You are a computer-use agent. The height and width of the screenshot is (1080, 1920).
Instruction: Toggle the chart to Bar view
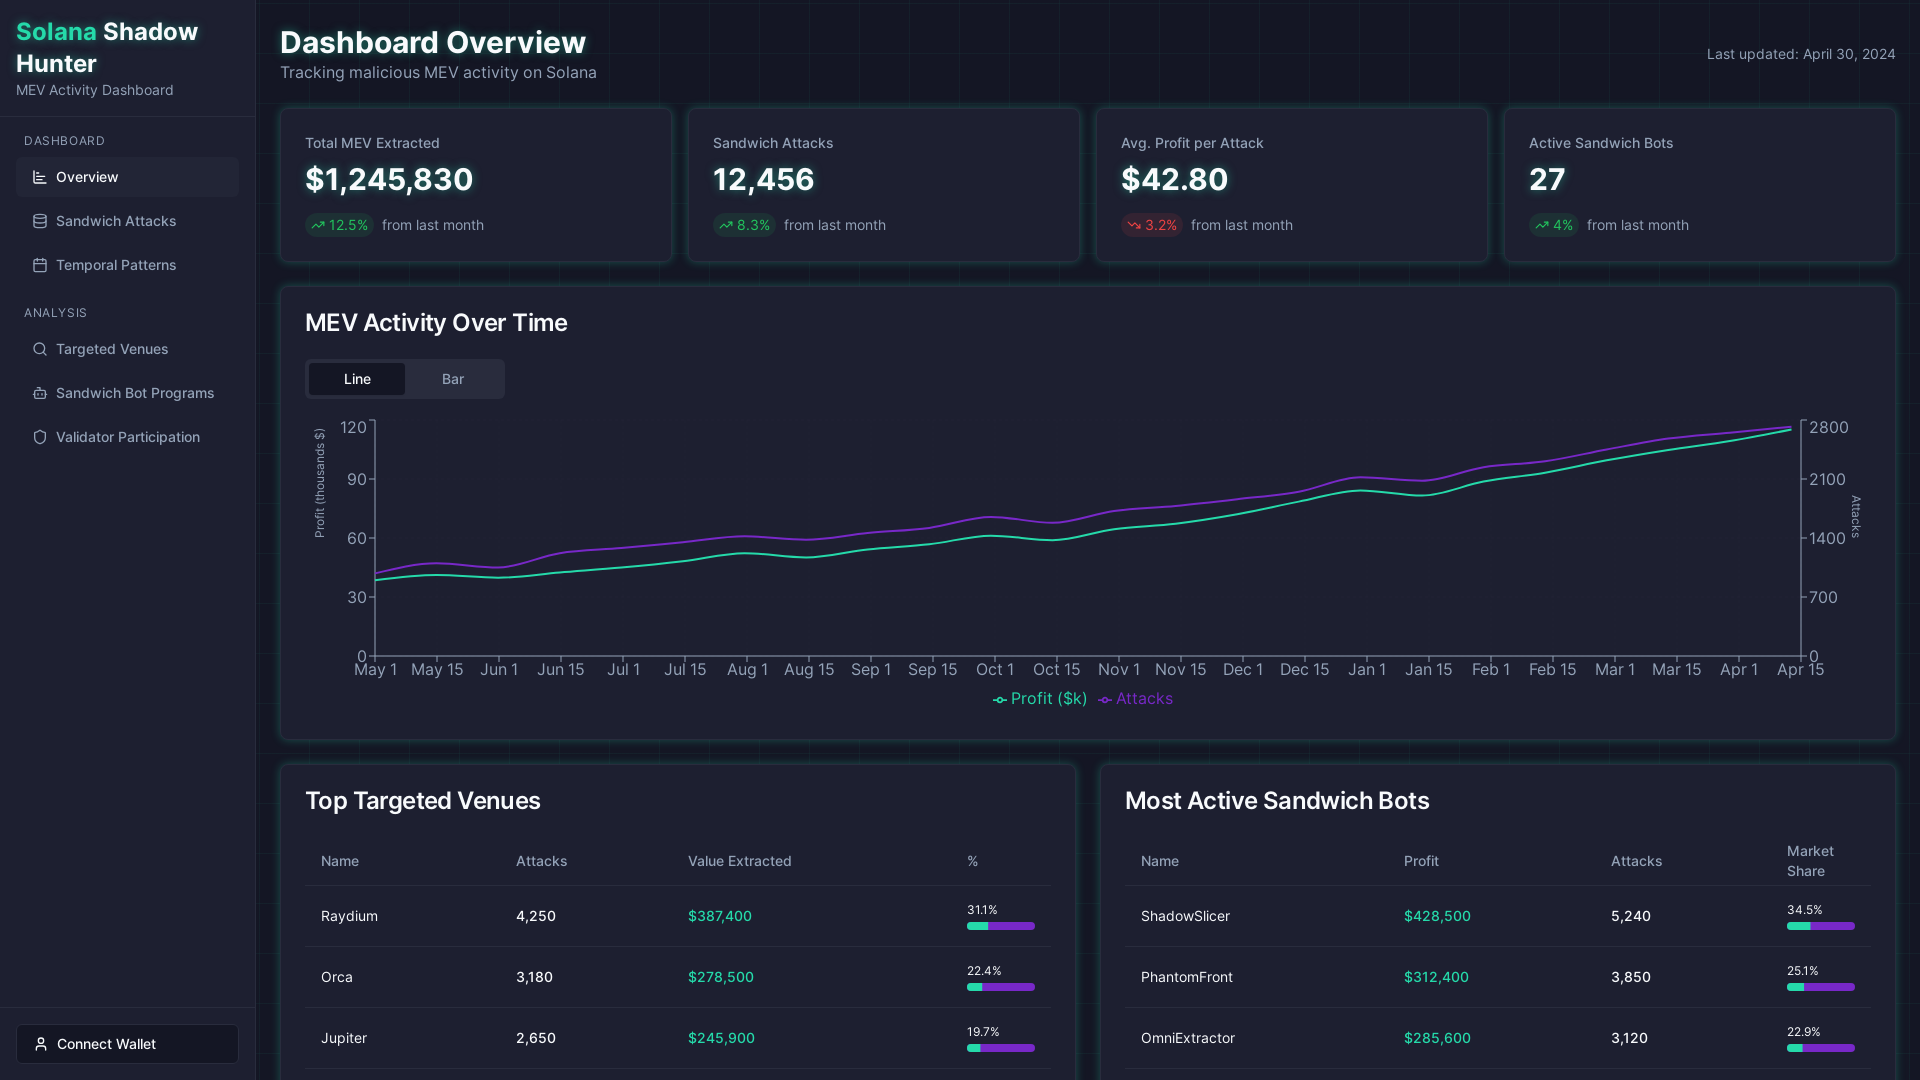pos(452,379)
